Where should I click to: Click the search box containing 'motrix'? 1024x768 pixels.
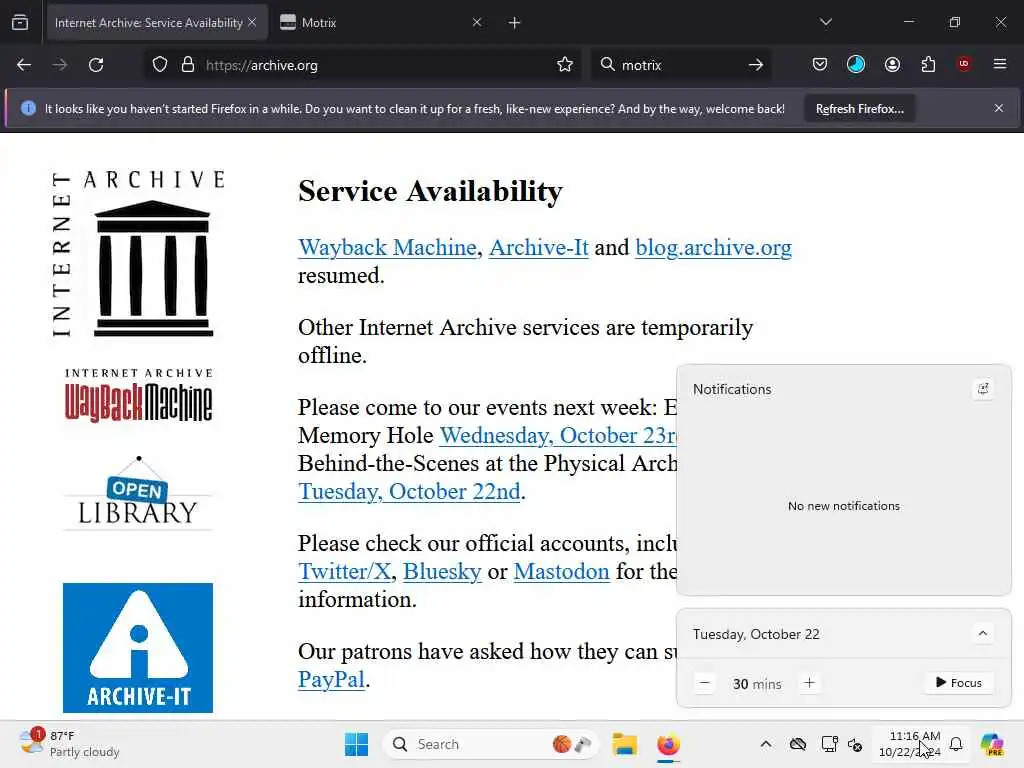click(x=679, y=65)
